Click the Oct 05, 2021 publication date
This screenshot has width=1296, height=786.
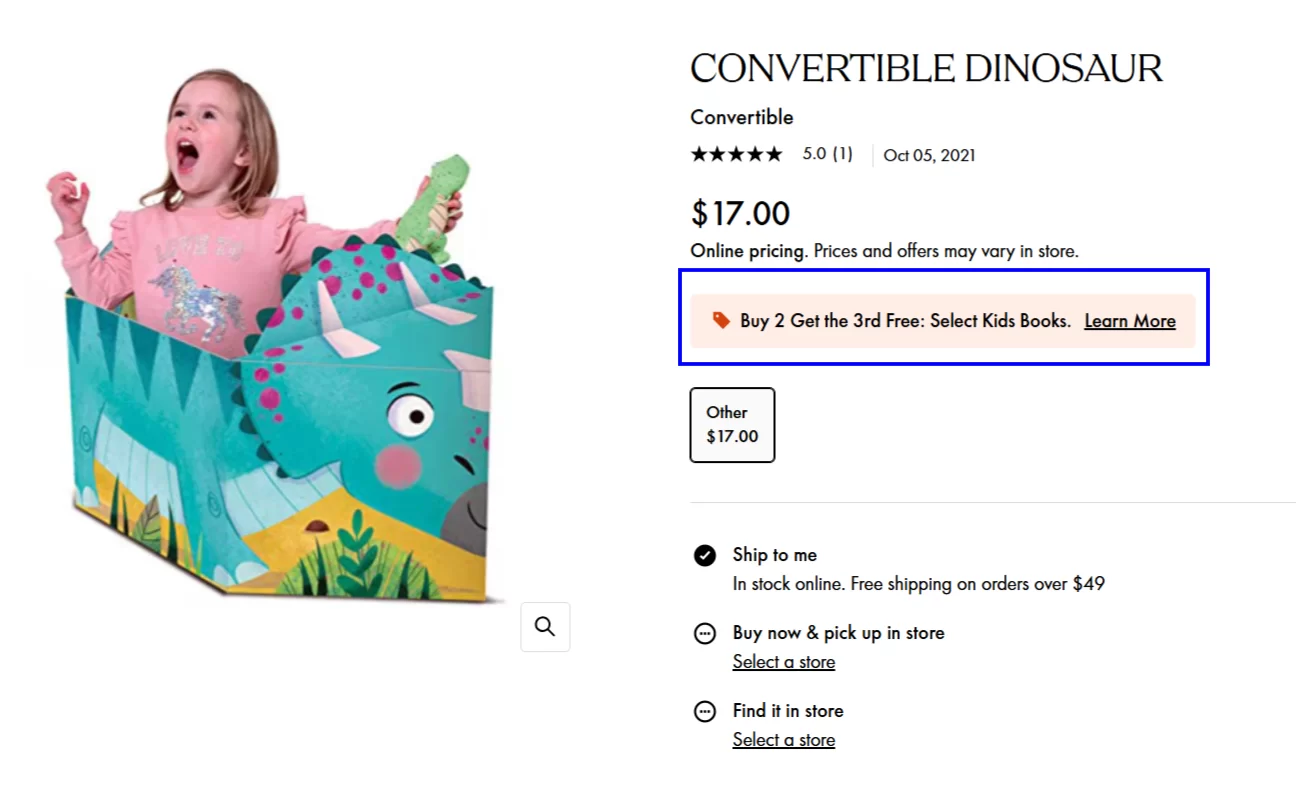coord(929,156)
